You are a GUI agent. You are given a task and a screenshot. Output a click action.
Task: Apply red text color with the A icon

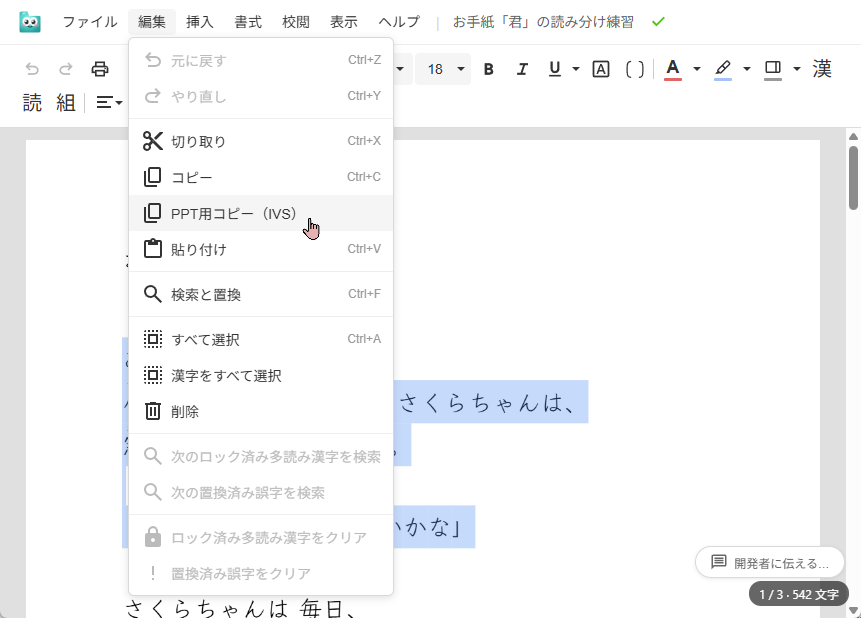point(673,69)
